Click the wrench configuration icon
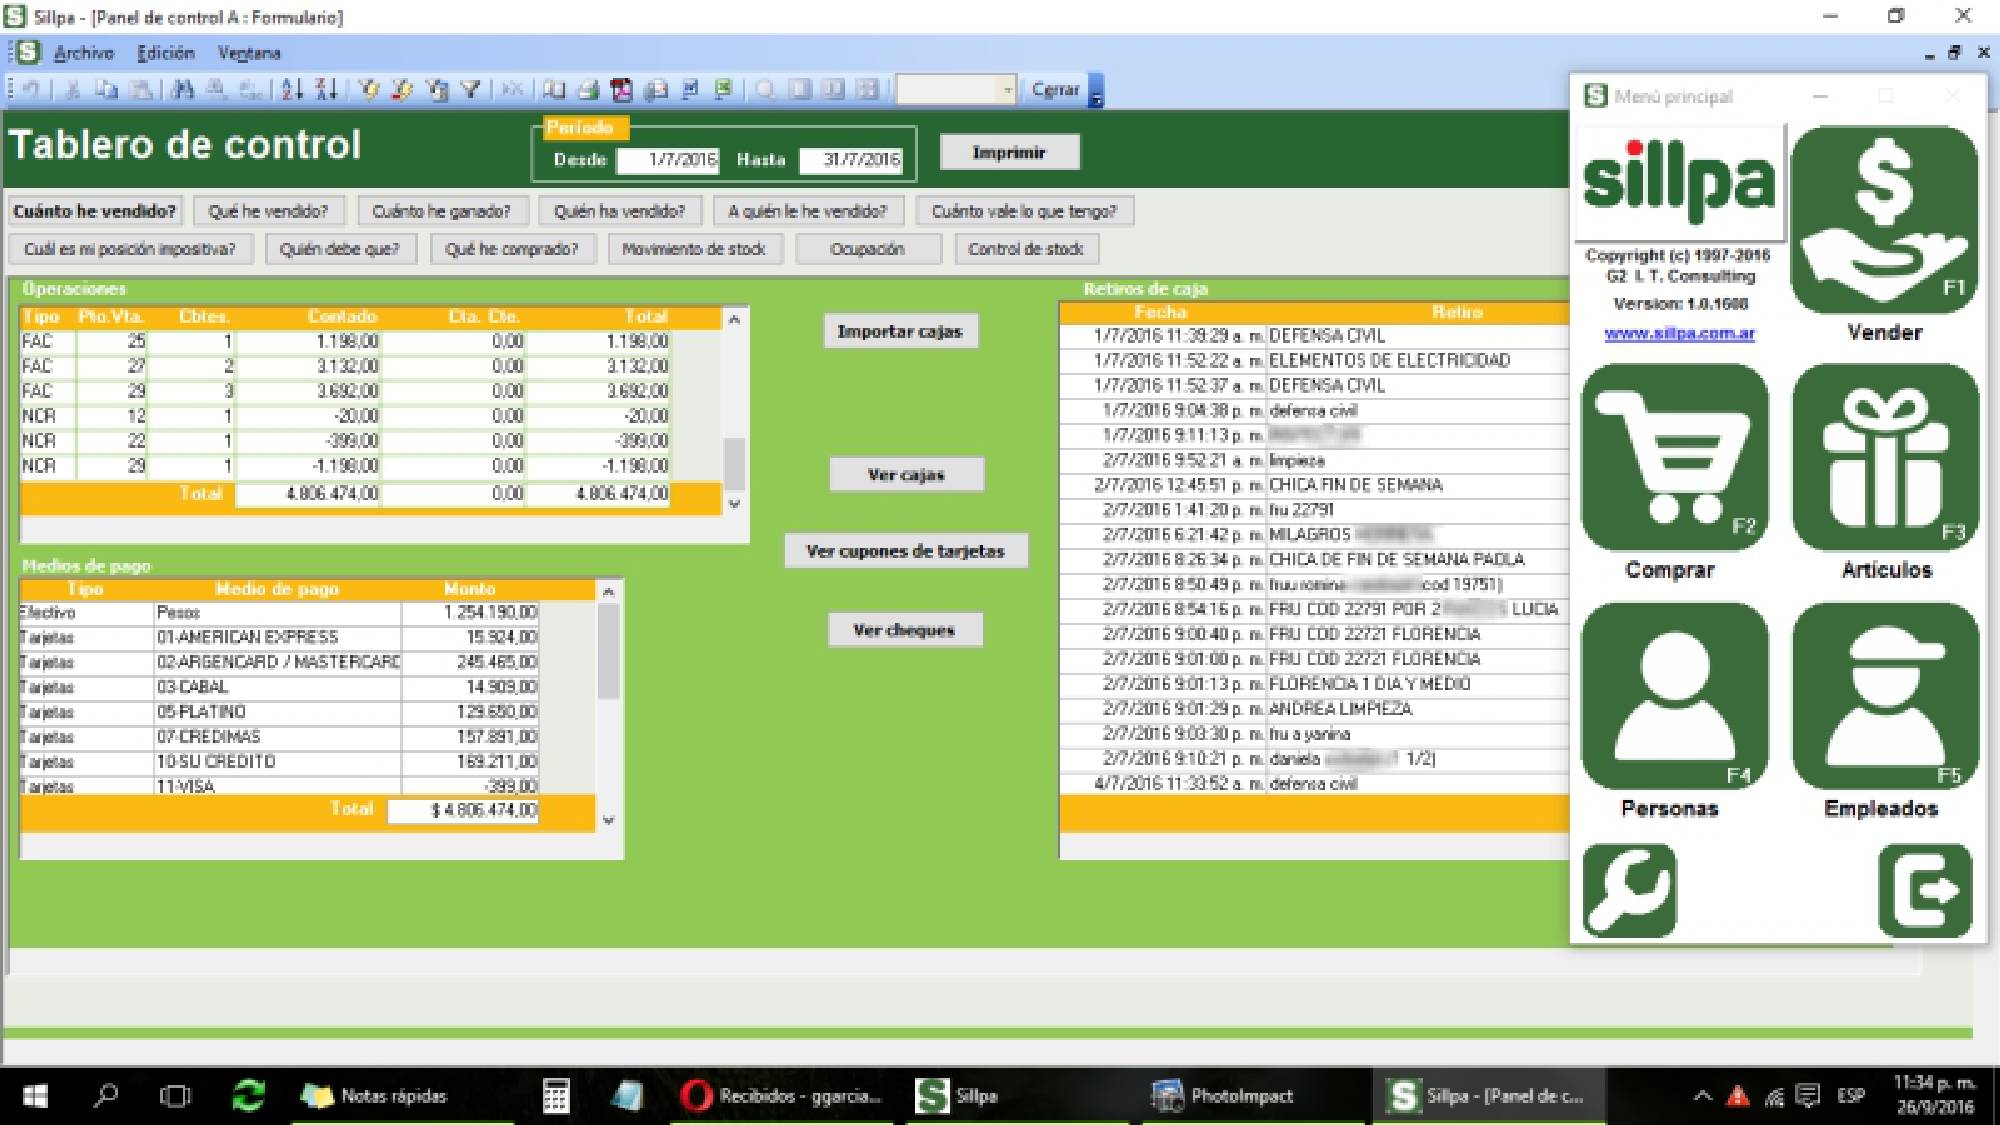2000x1125 pixels. pyautogui.click(x=1631, y=891)
